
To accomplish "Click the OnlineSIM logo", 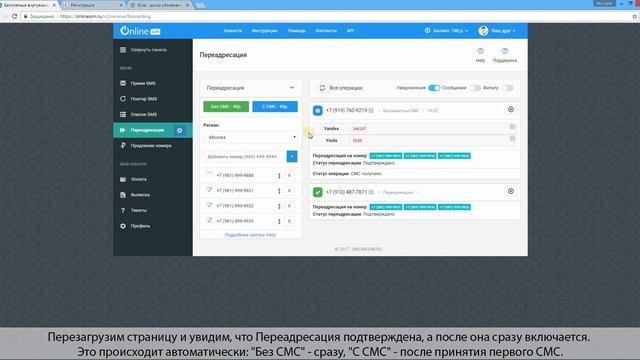I will pyautogui.click(x=140, y=31).
